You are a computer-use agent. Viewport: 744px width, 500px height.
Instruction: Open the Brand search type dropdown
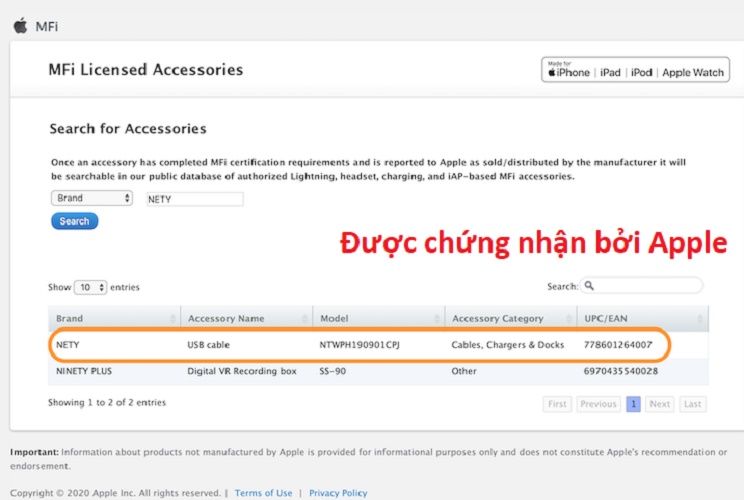pos(92,198)
